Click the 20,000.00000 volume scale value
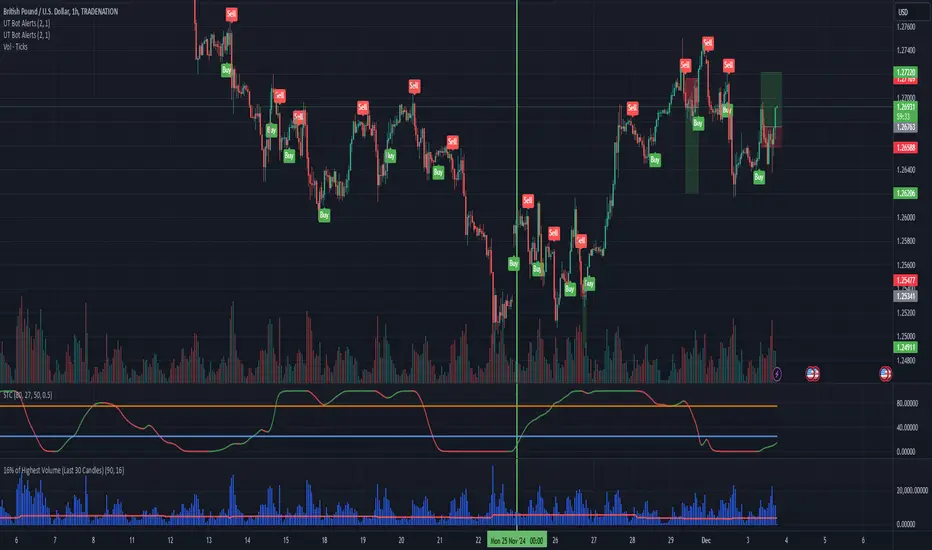This screenshot has width=932, height=550. tap(912, 491)
